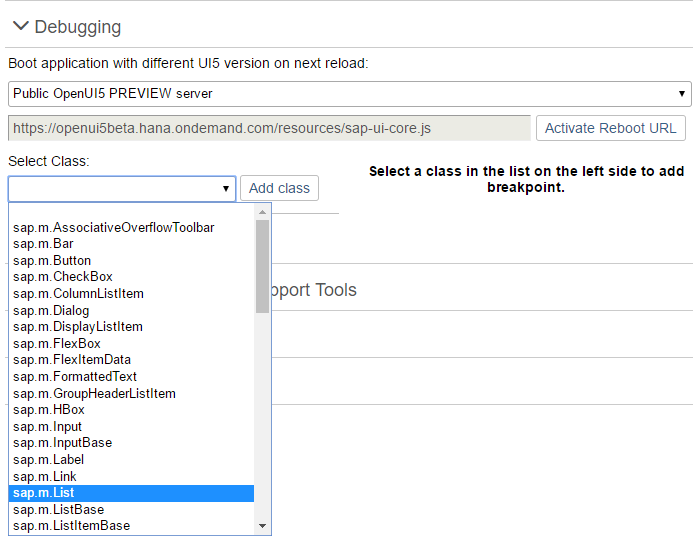Collapse the Debugging section chevron
This screenshot has width=693, height=541.
pos(21,26)
